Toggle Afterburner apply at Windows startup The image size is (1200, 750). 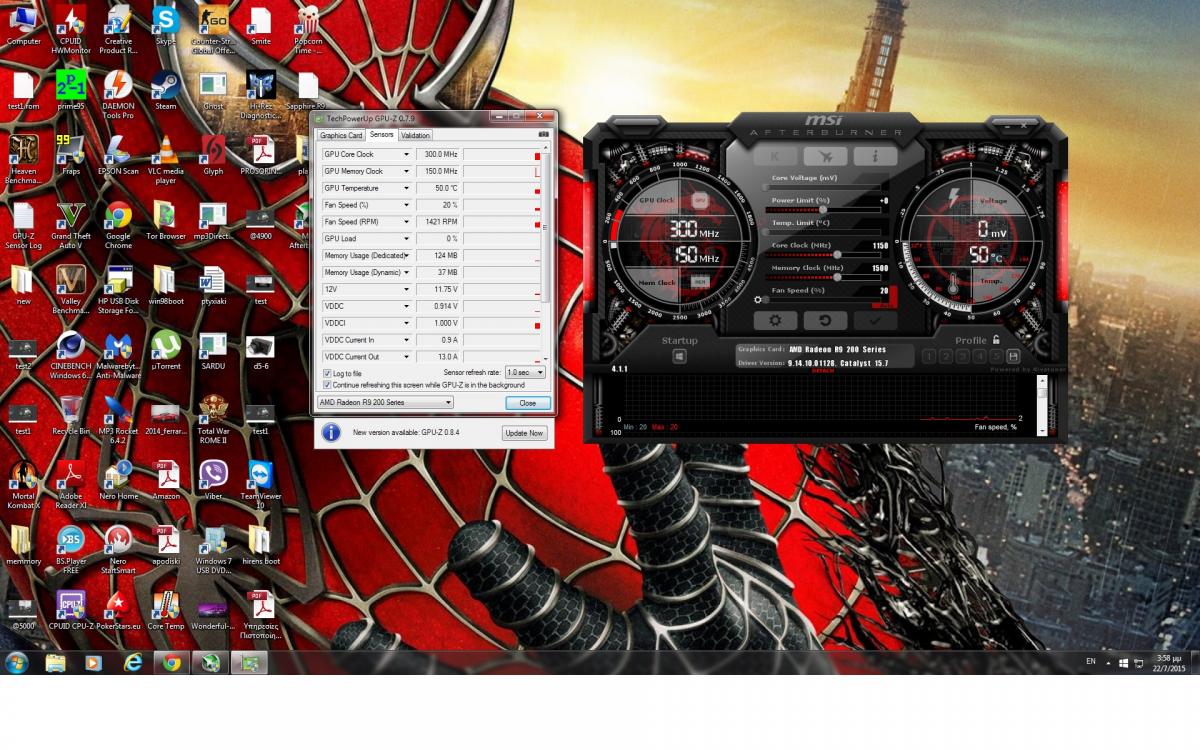tap(679, 357)
